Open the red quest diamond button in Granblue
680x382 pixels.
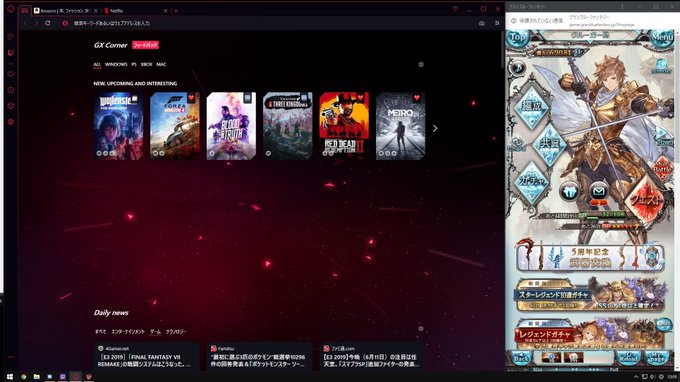(646, 200)
